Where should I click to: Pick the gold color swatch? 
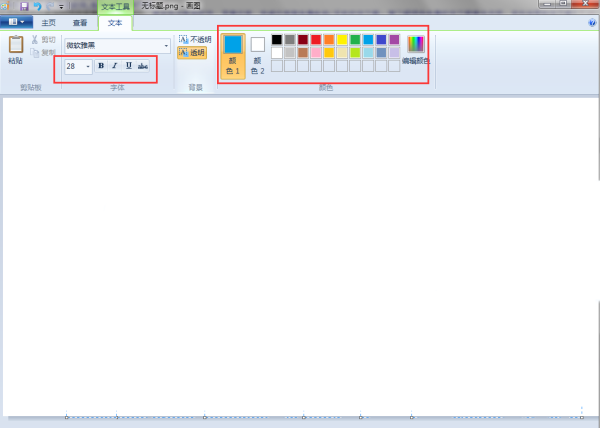point(329,52)
